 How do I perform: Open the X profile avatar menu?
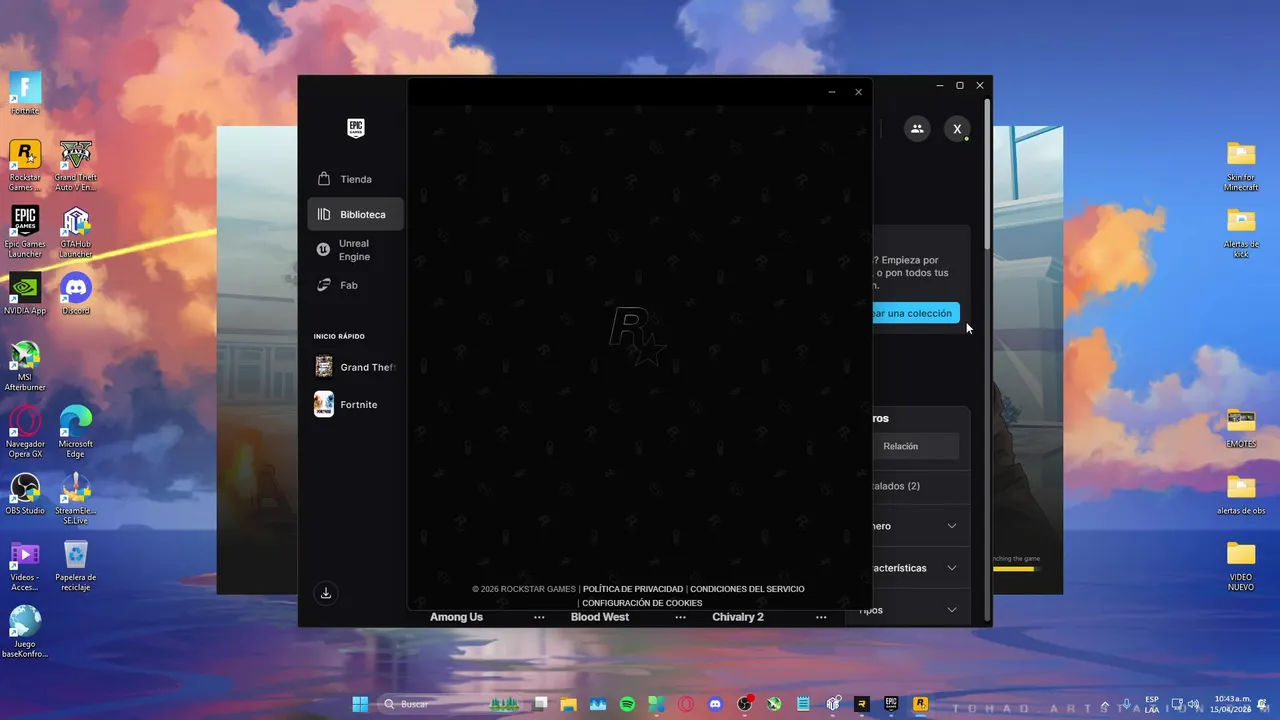[957, 129]
